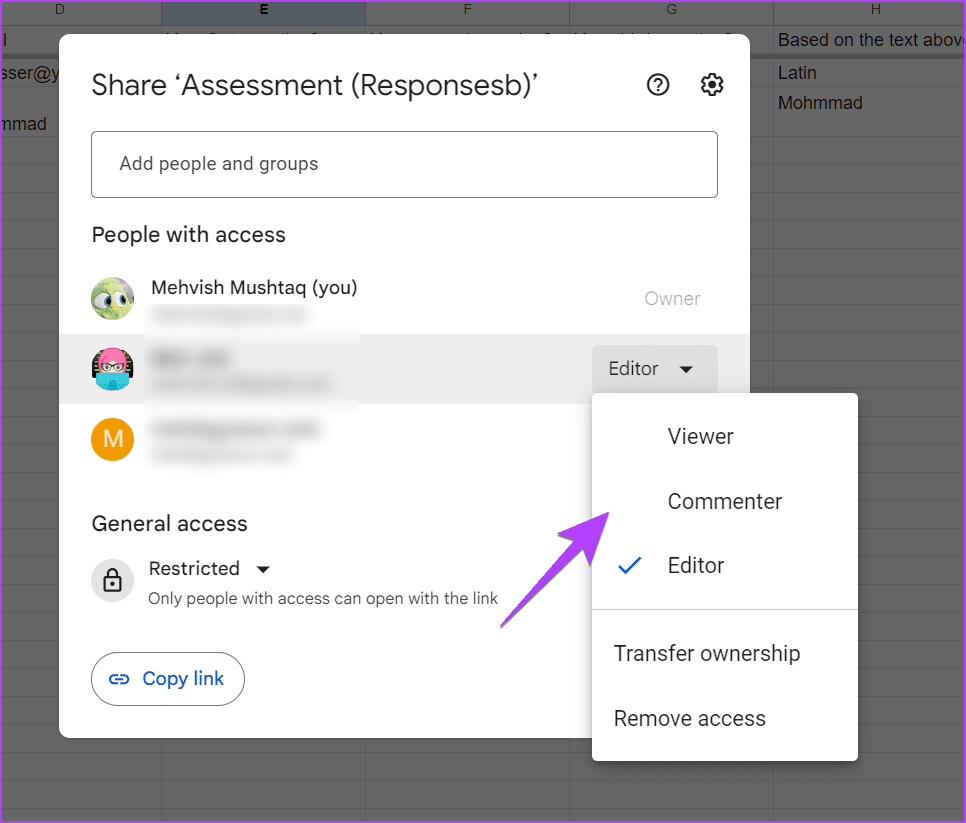Select column E header in the spreadsheet
This screenshot has height=823, width=966.
coord(263,10)
